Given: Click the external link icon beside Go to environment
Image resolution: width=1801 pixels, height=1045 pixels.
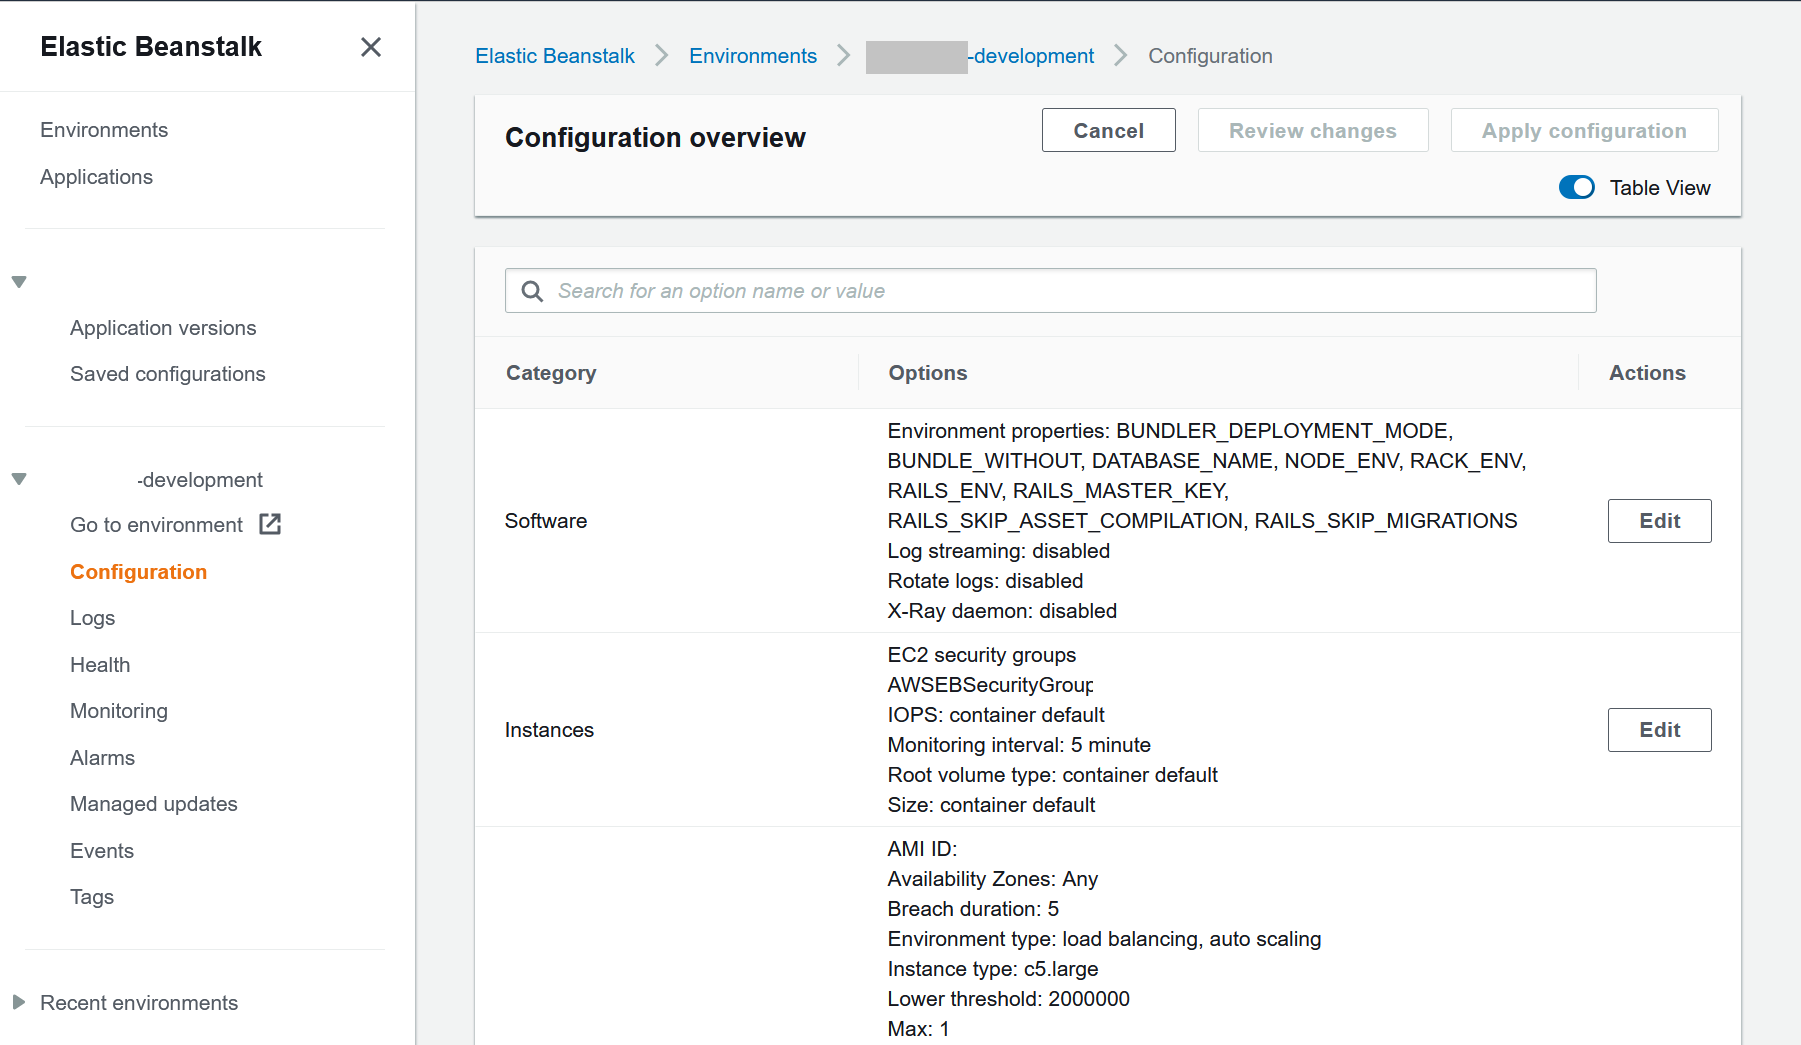Looking at the screenshot, I should coord(270,524).
